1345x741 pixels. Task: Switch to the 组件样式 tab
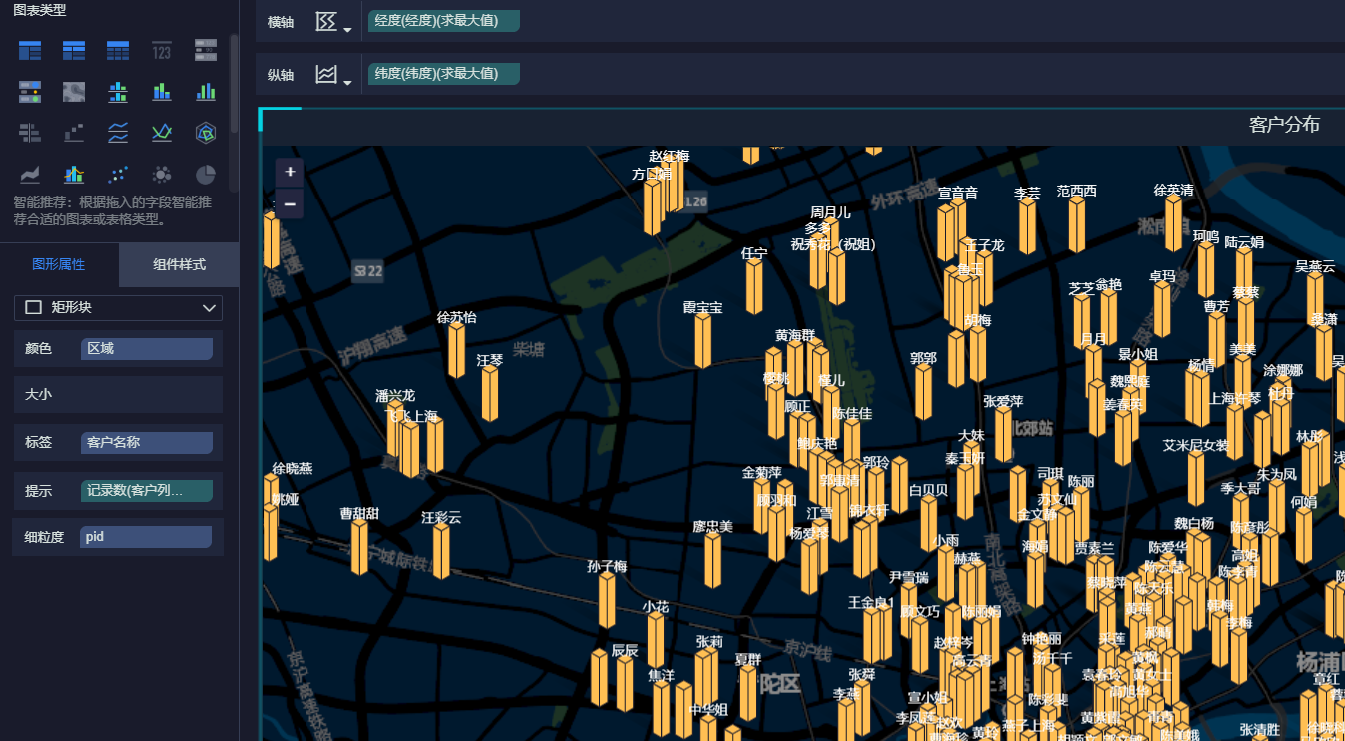(x=179, y=265)
